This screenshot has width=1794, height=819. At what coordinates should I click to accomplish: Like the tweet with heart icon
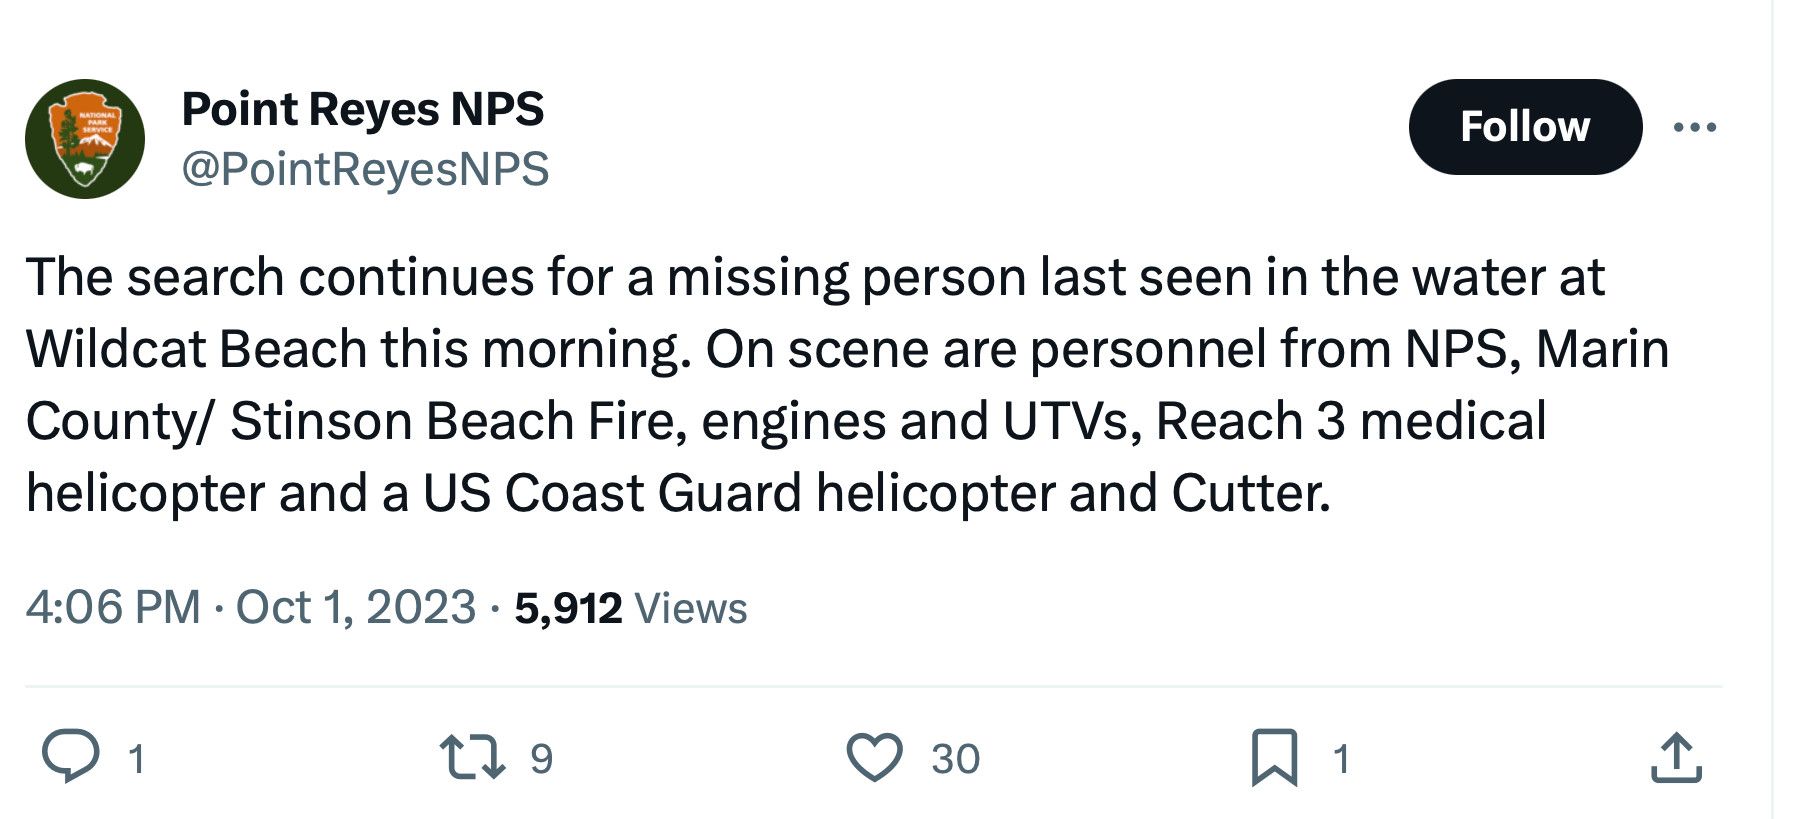(875, 757)
